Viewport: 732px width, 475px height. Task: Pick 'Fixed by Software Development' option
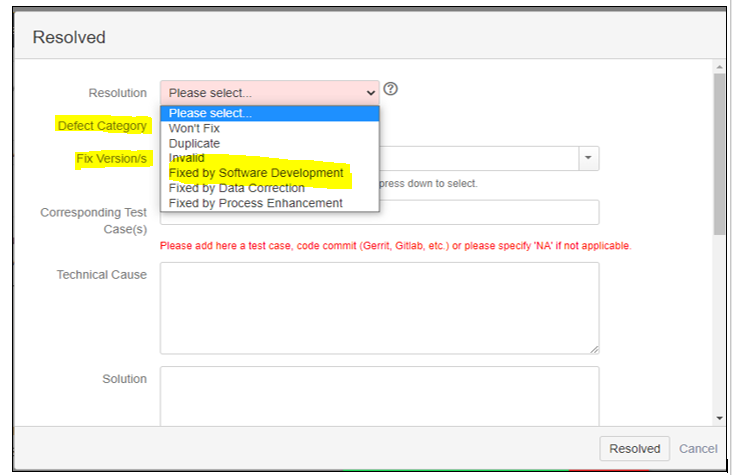[x=269, y=173]
